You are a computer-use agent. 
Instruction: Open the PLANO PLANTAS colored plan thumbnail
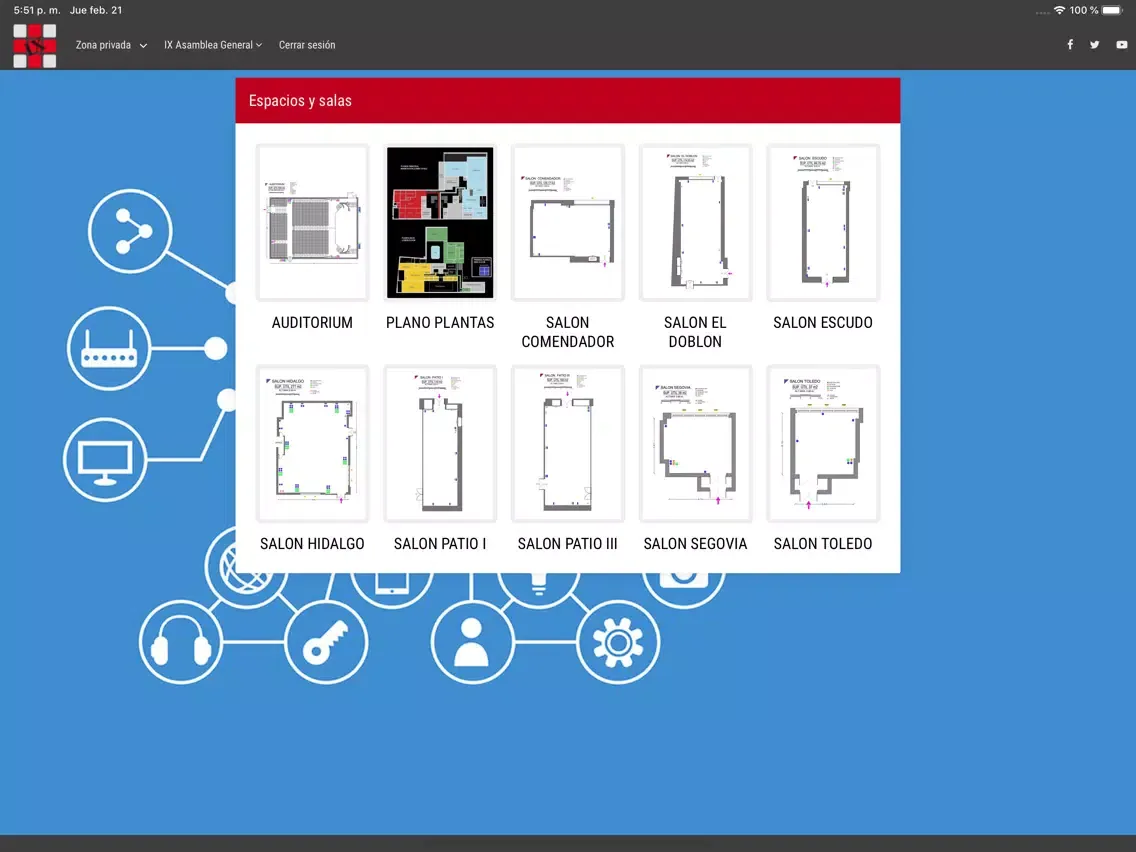[x=440, y=222]
